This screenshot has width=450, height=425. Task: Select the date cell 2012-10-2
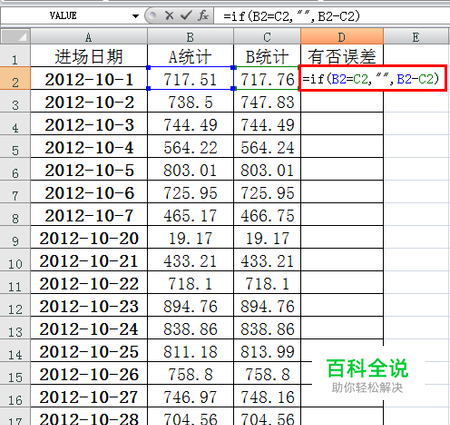coord(89,101)
